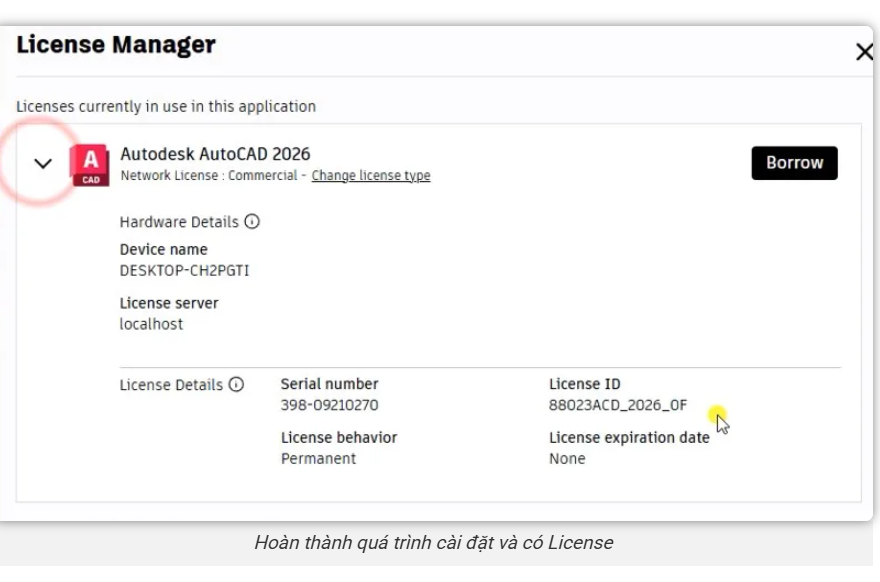Open the Change license type link
This screenshot has width=880, height=582.
click(x=370, y=176)
